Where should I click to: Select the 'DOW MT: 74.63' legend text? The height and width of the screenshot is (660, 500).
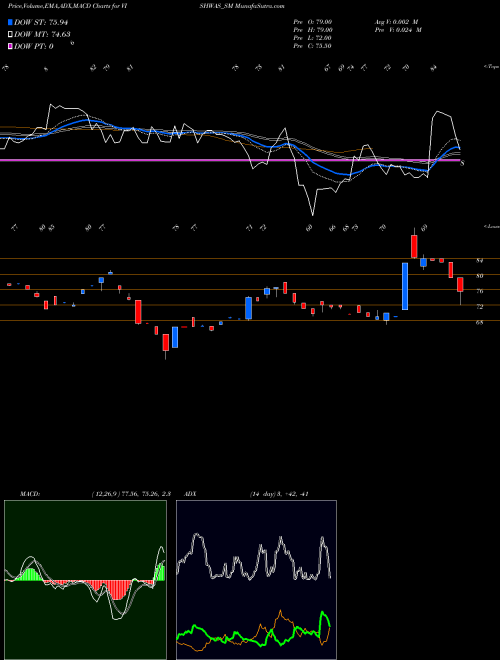[42, 35]
